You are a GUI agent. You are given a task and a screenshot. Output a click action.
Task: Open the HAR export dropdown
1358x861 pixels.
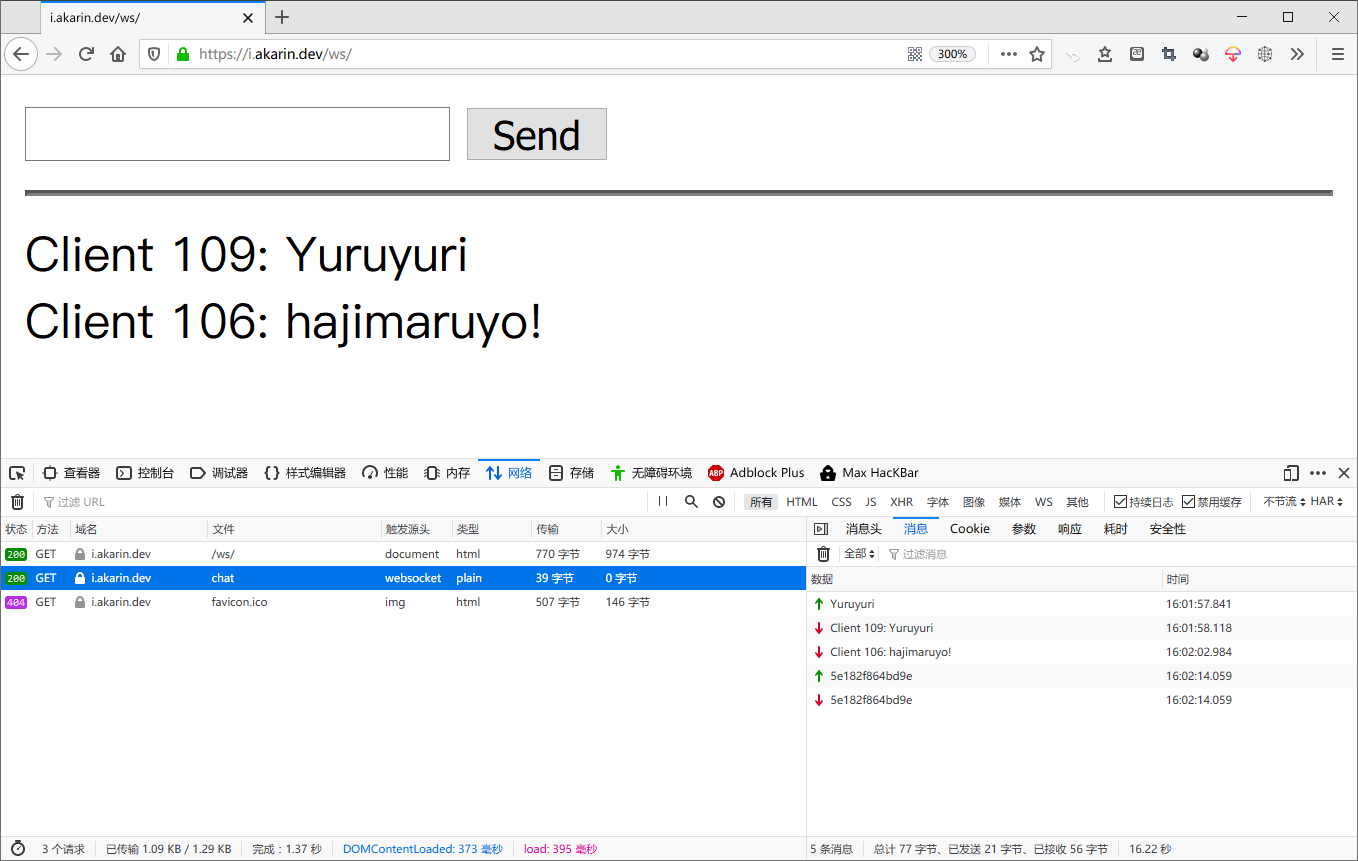[x=1324, y=501]
